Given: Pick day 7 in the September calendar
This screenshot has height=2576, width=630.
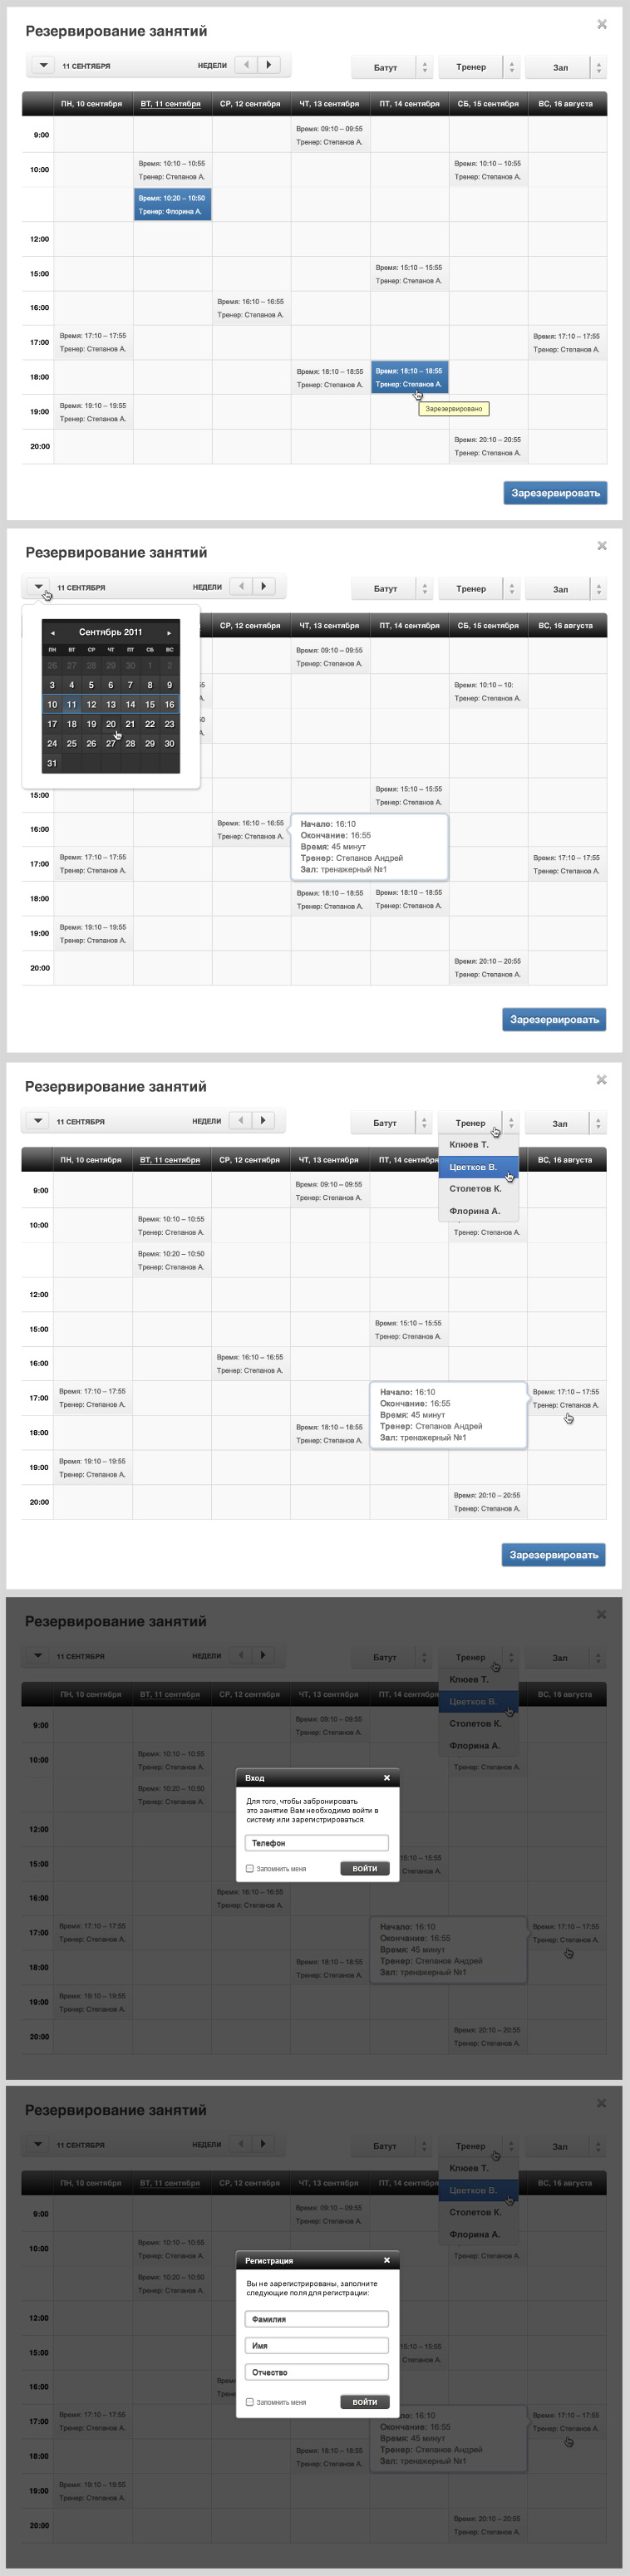Looking at the screenshot, I should pyautogui.click(x=130, y=685).
